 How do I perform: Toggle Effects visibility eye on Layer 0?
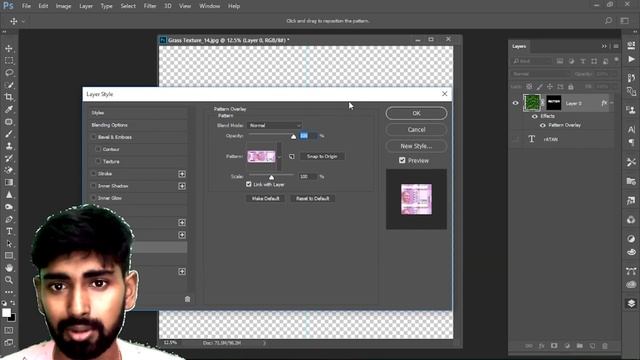pos(534,116)
